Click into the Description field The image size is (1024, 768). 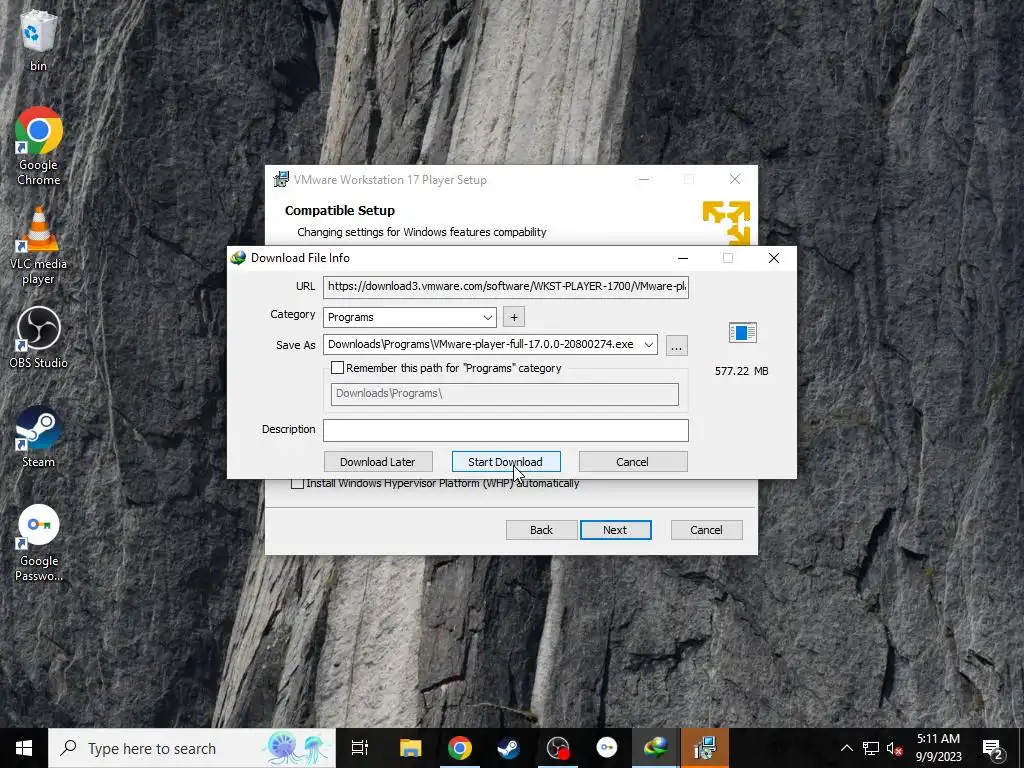click(505, 430)
